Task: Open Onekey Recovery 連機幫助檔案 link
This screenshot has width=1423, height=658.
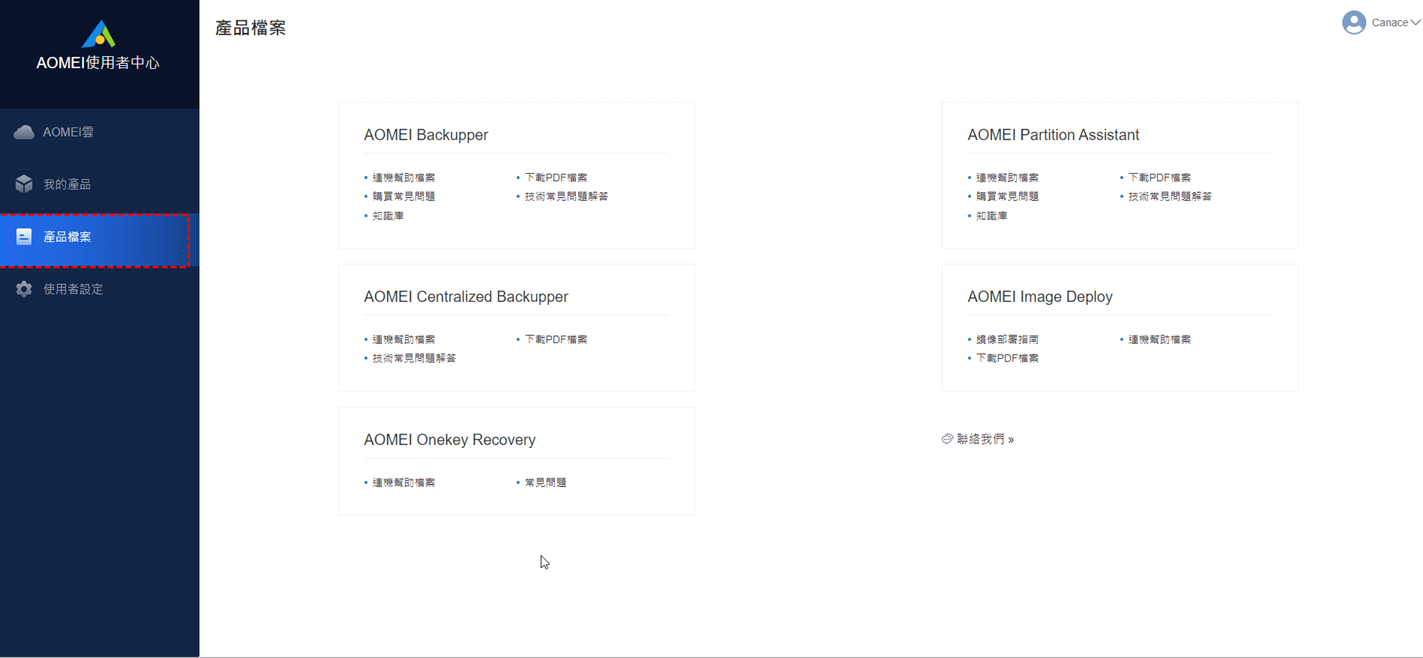Action: click(x=404, y=482)
